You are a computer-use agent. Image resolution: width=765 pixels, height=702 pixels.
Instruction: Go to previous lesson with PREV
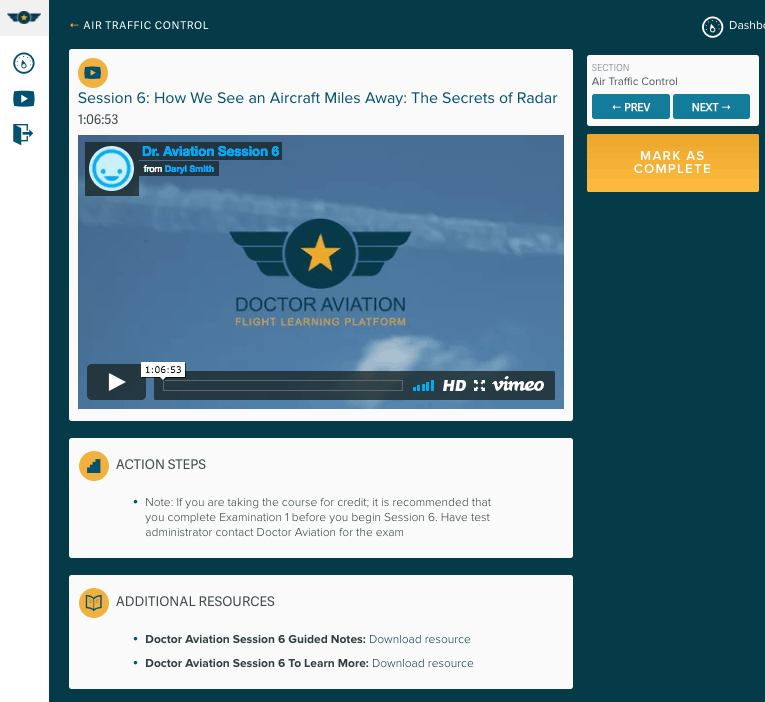(630, 107)
